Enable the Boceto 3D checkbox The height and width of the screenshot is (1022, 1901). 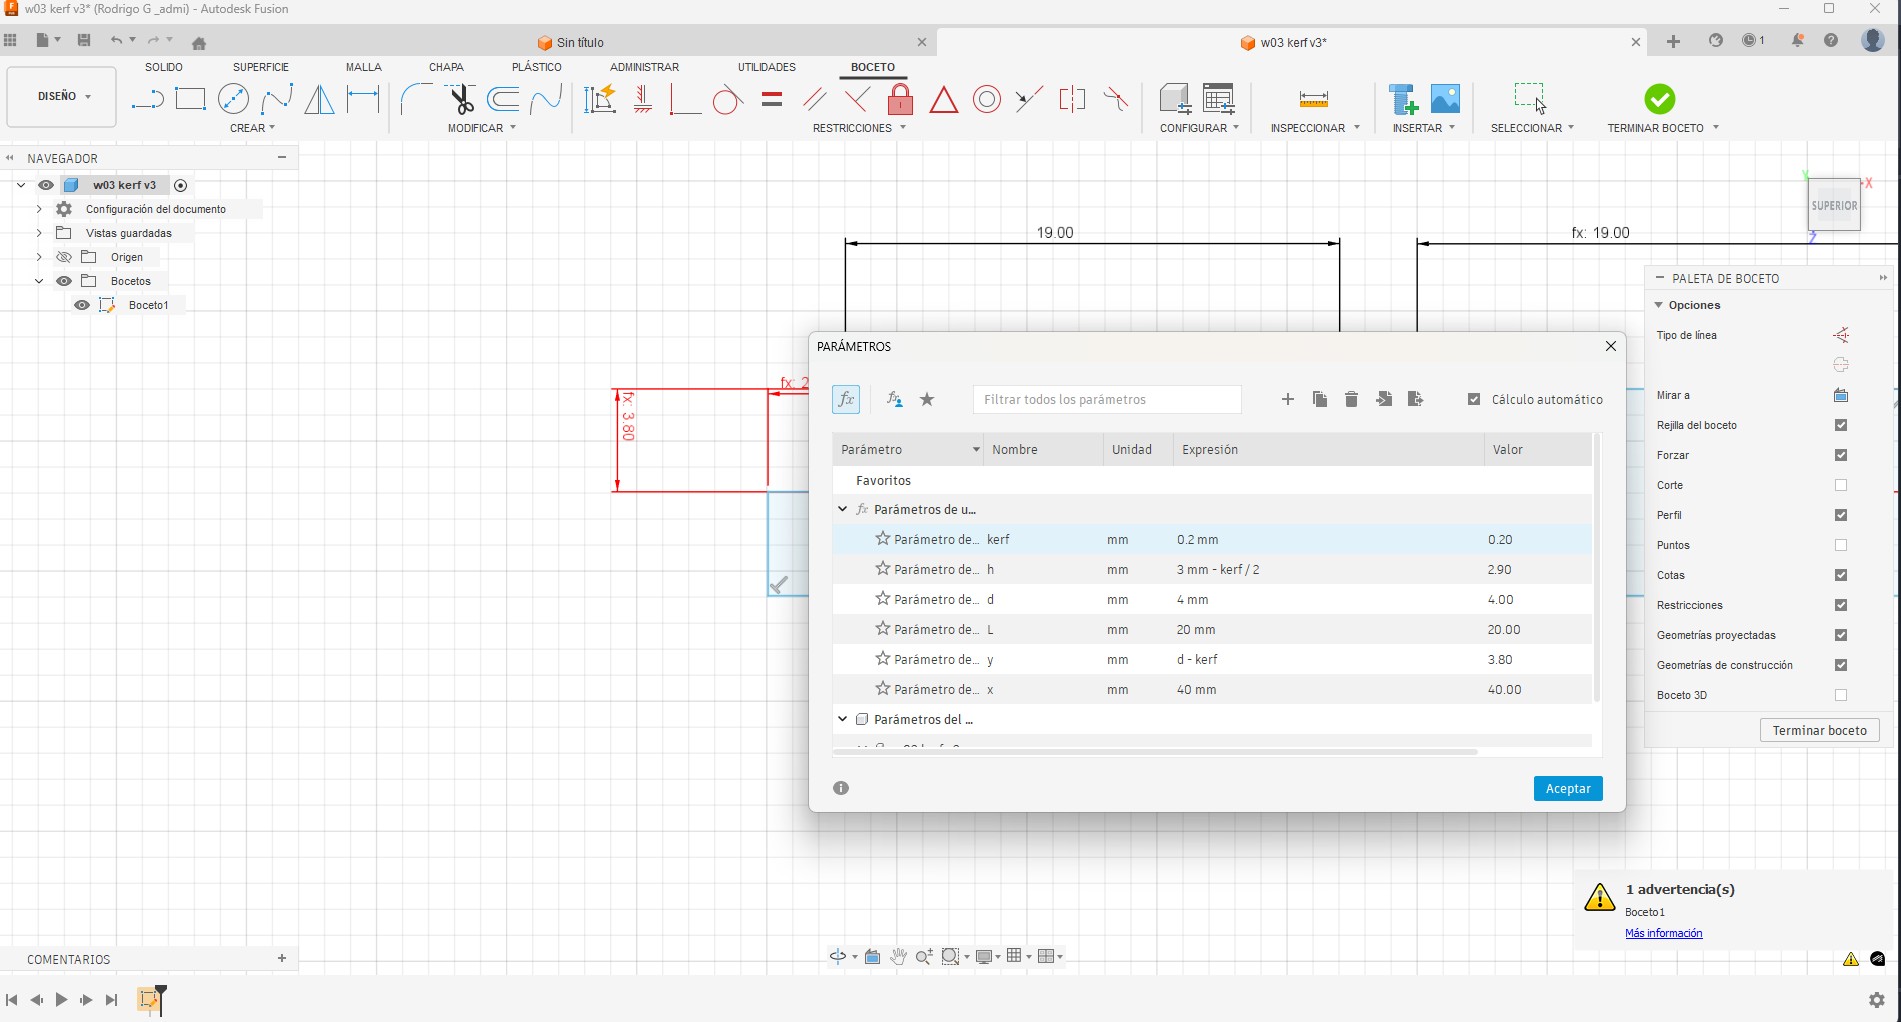(x=1841, y=695)
